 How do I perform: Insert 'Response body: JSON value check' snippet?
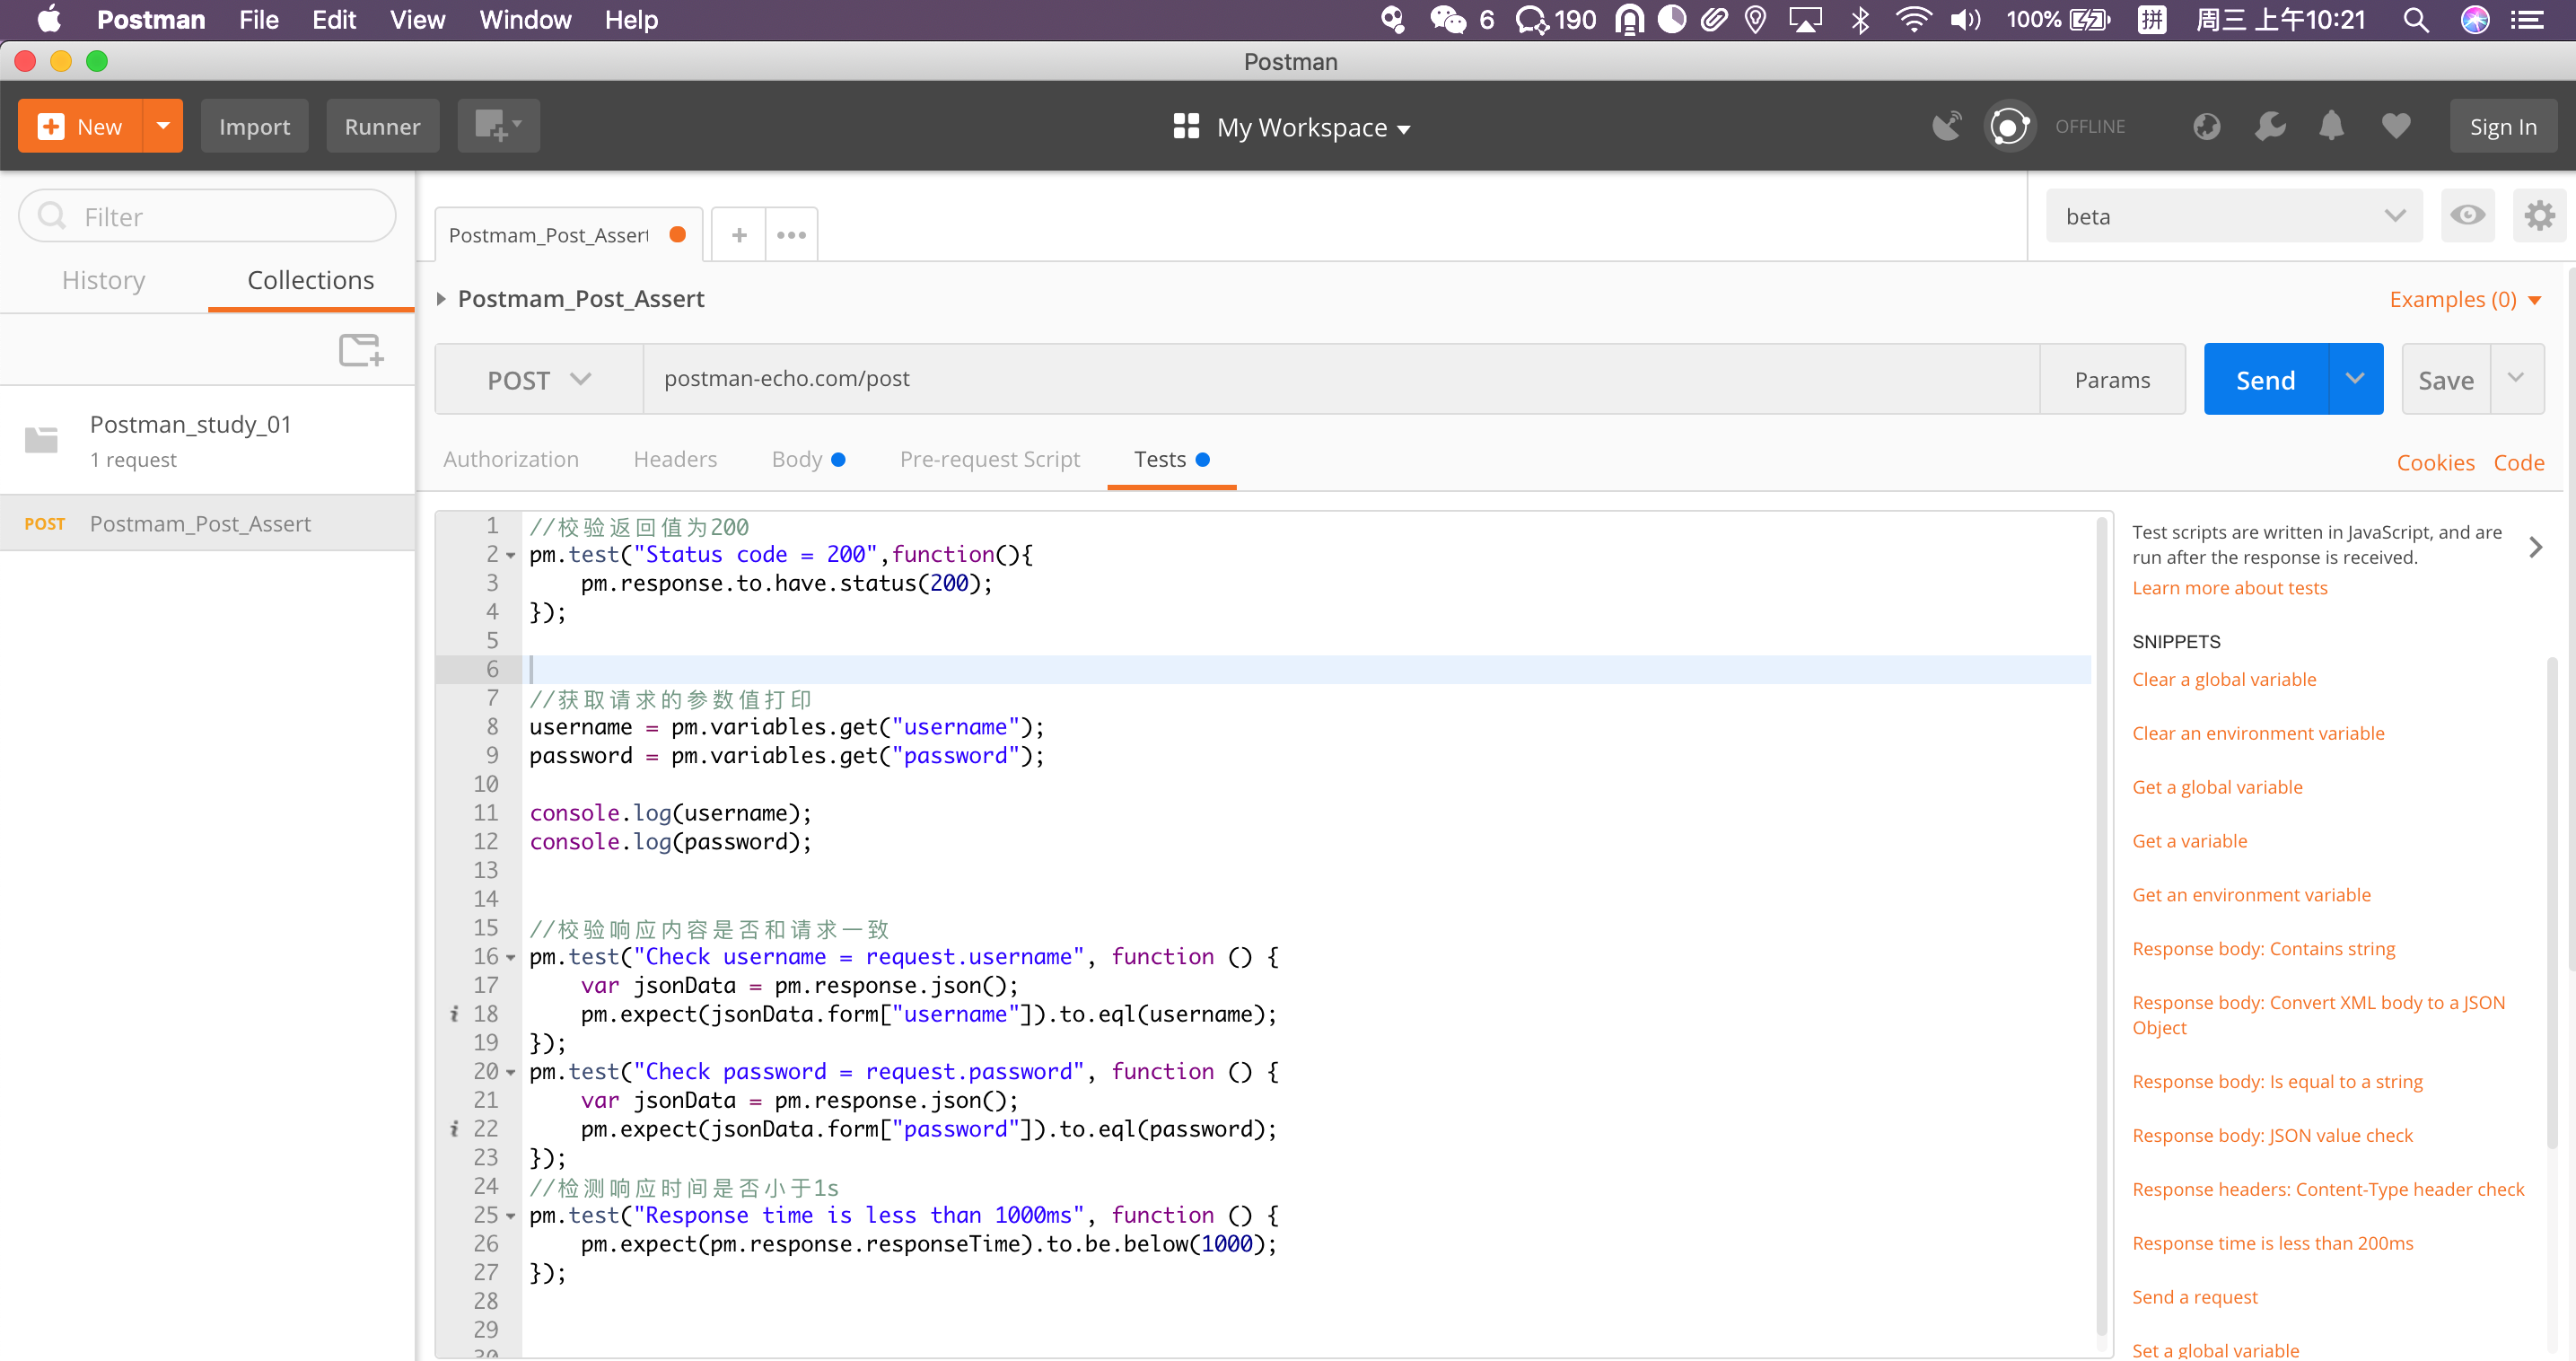[x=2272, y=1135]
